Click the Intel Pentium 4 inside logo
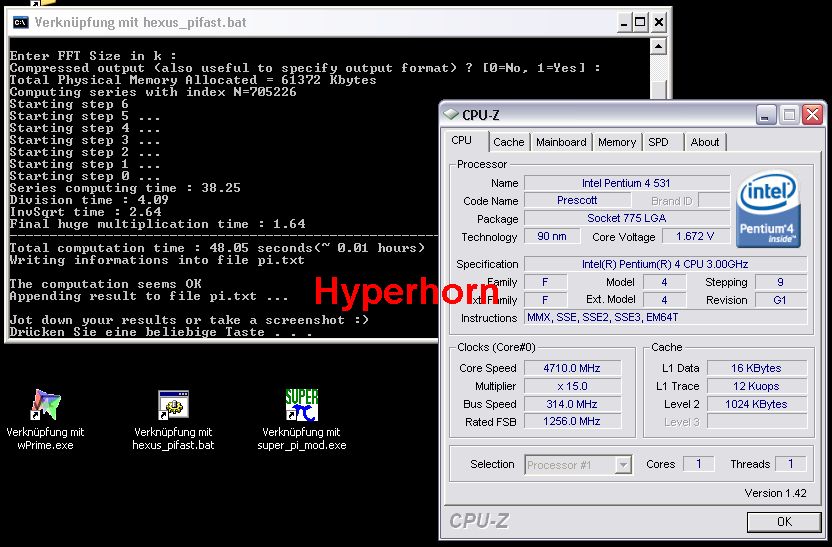 768,209
